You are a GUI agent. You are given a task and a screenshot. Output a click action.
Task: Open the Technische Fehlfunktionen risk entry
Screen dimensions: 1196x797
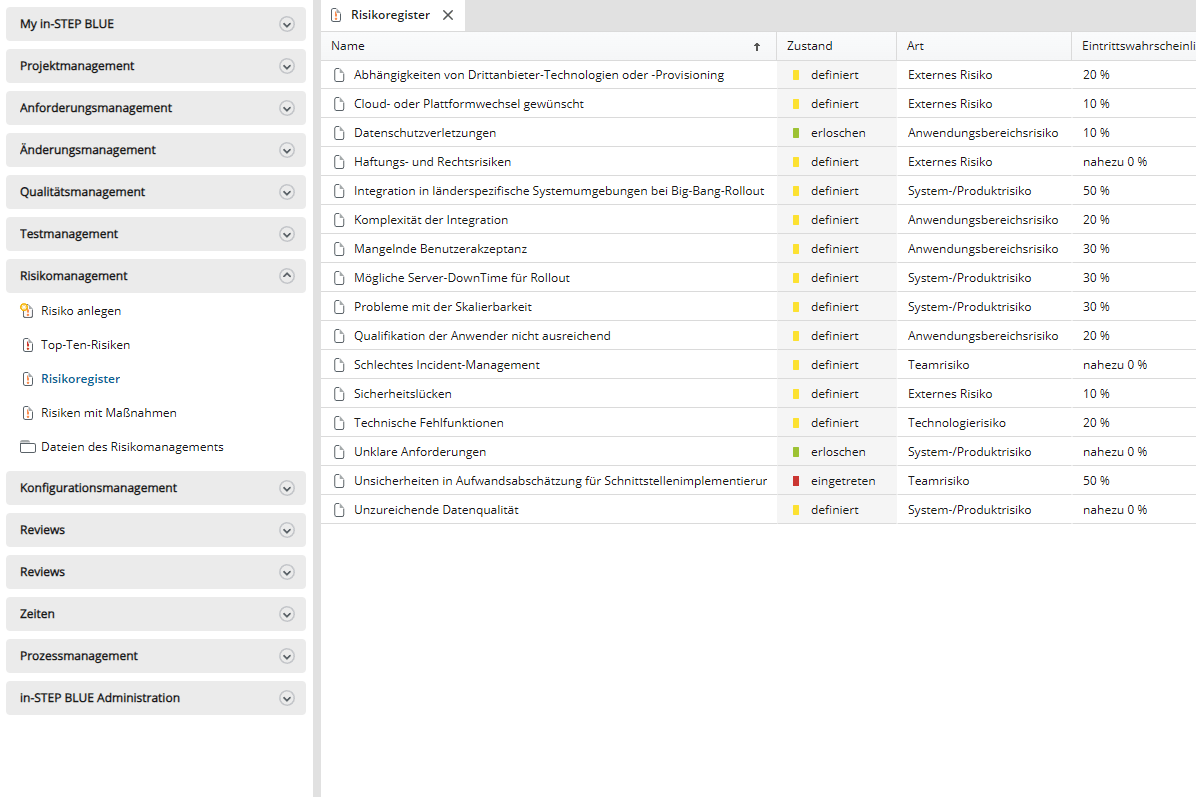pos(428,423)
